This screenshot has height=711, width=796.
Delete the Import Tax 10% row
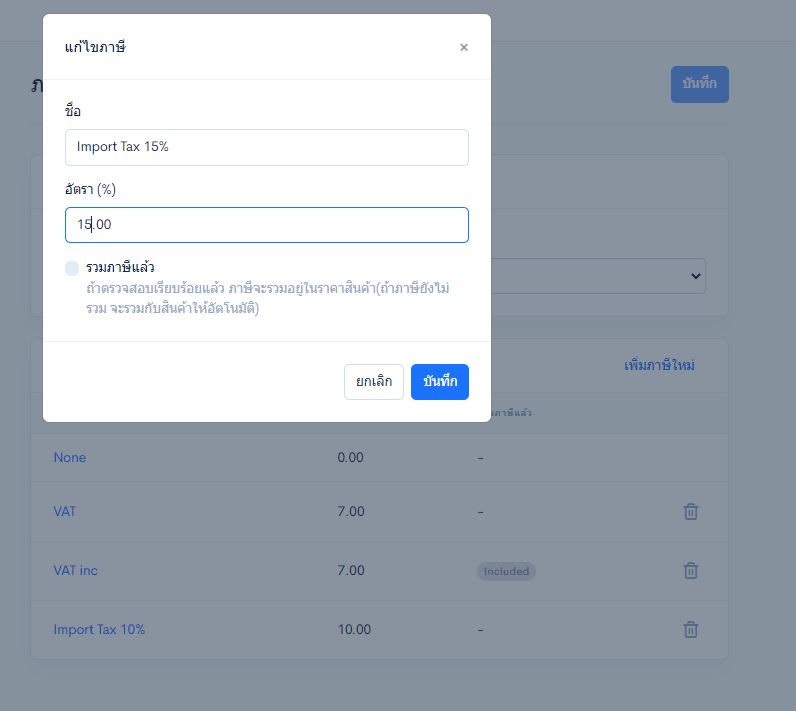click(690, 629)
